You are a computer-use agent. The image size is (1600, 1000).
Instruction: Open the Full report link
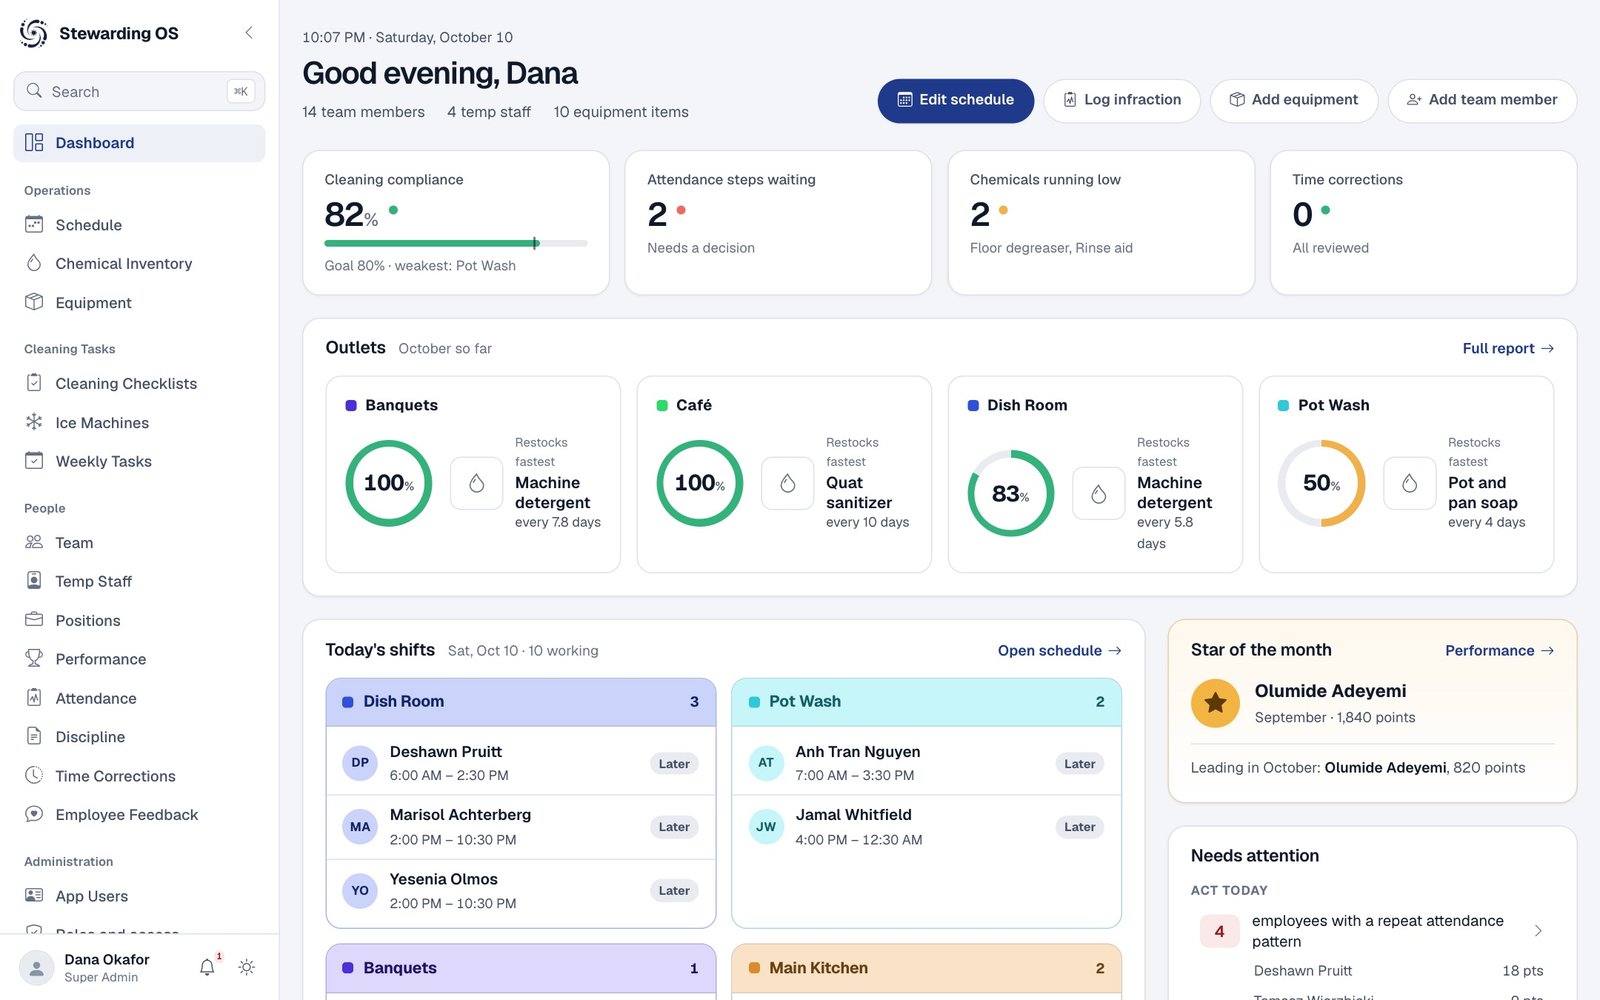[x=1508, y=349]
